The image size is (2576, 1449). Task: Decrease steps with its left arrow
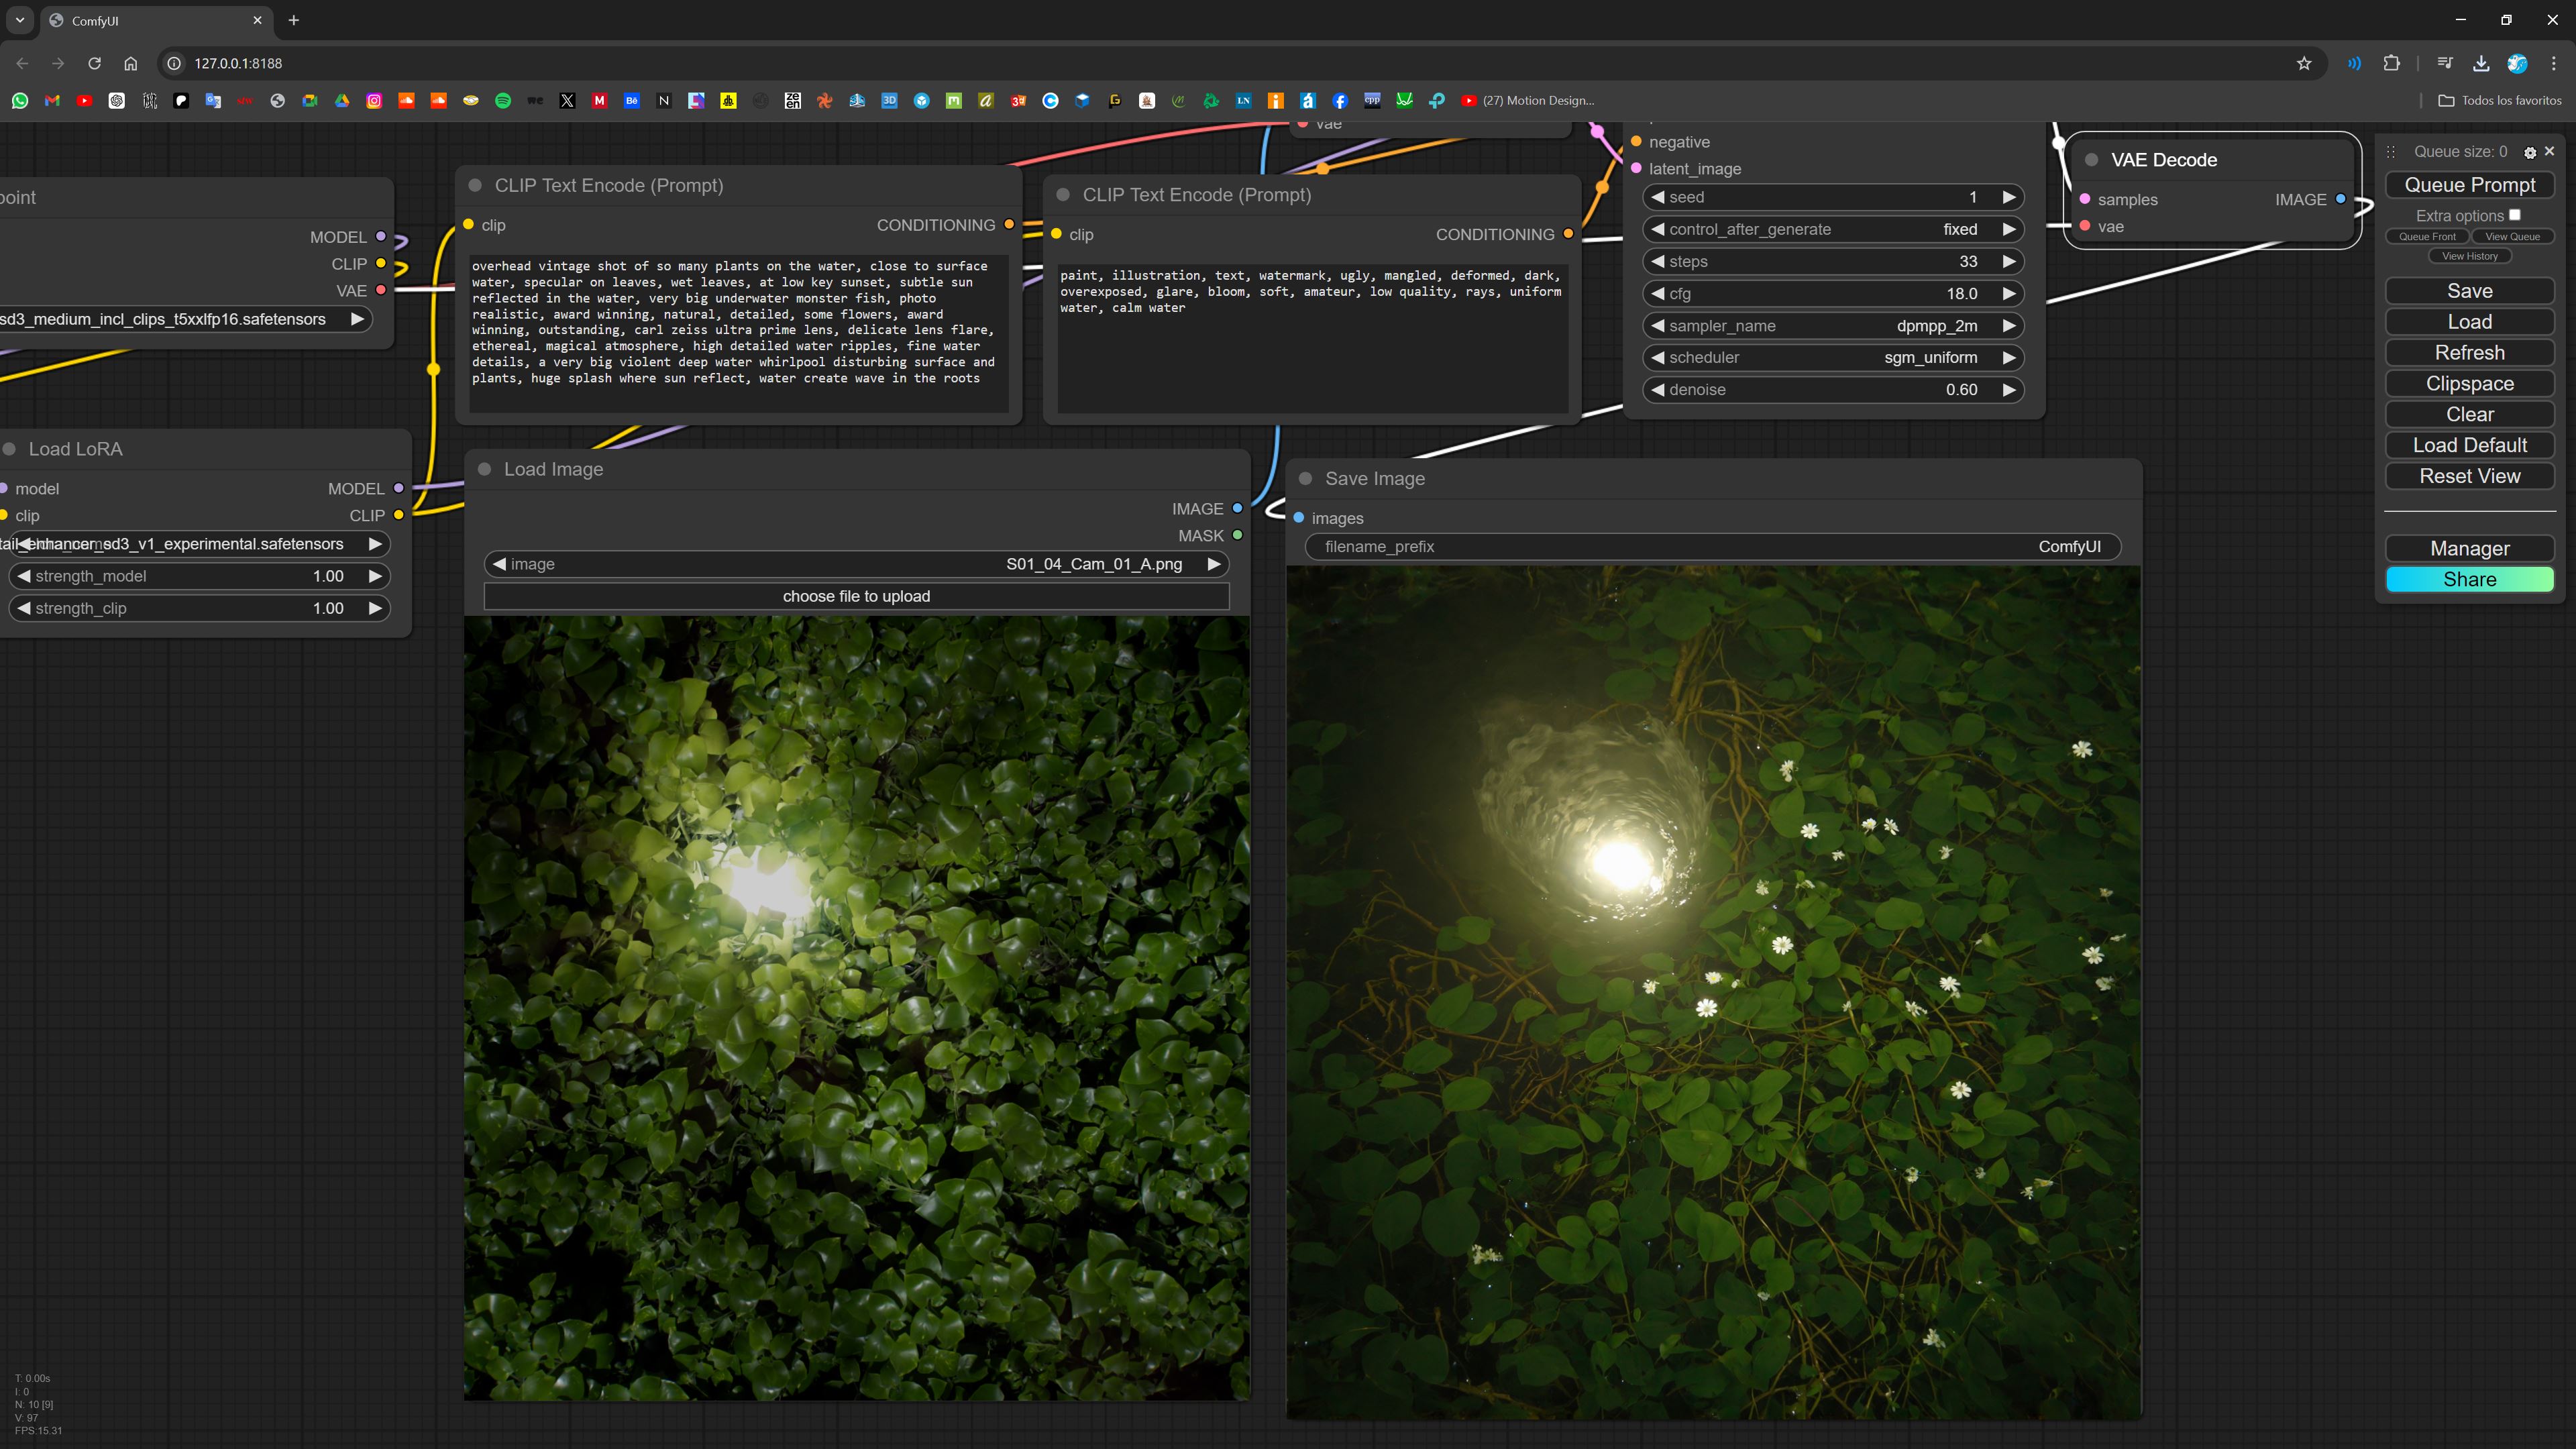pos(1657,262)
